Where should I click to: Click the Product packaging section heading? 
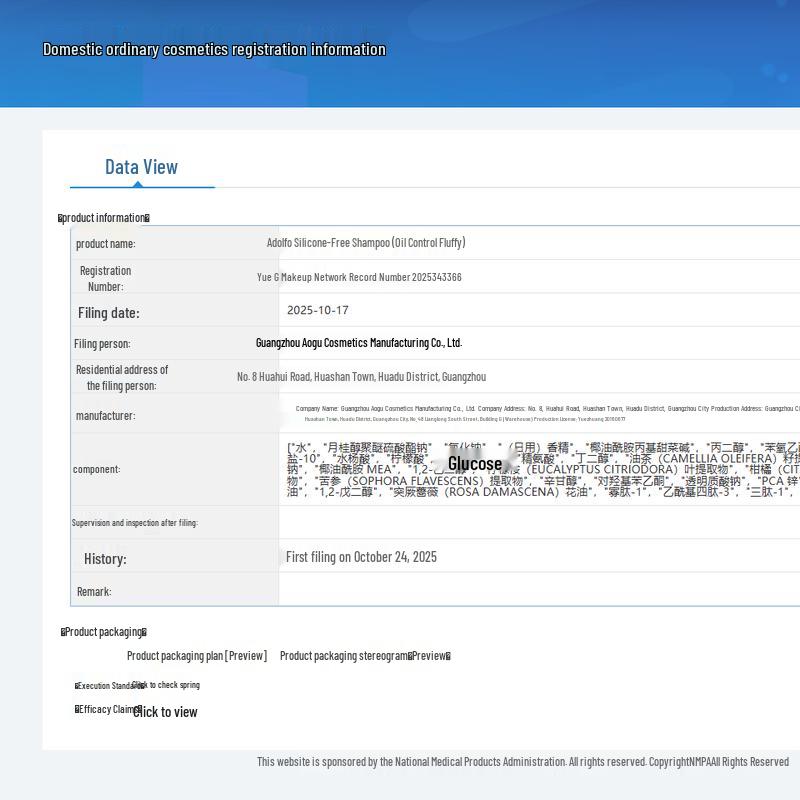(x=103, y=632)
